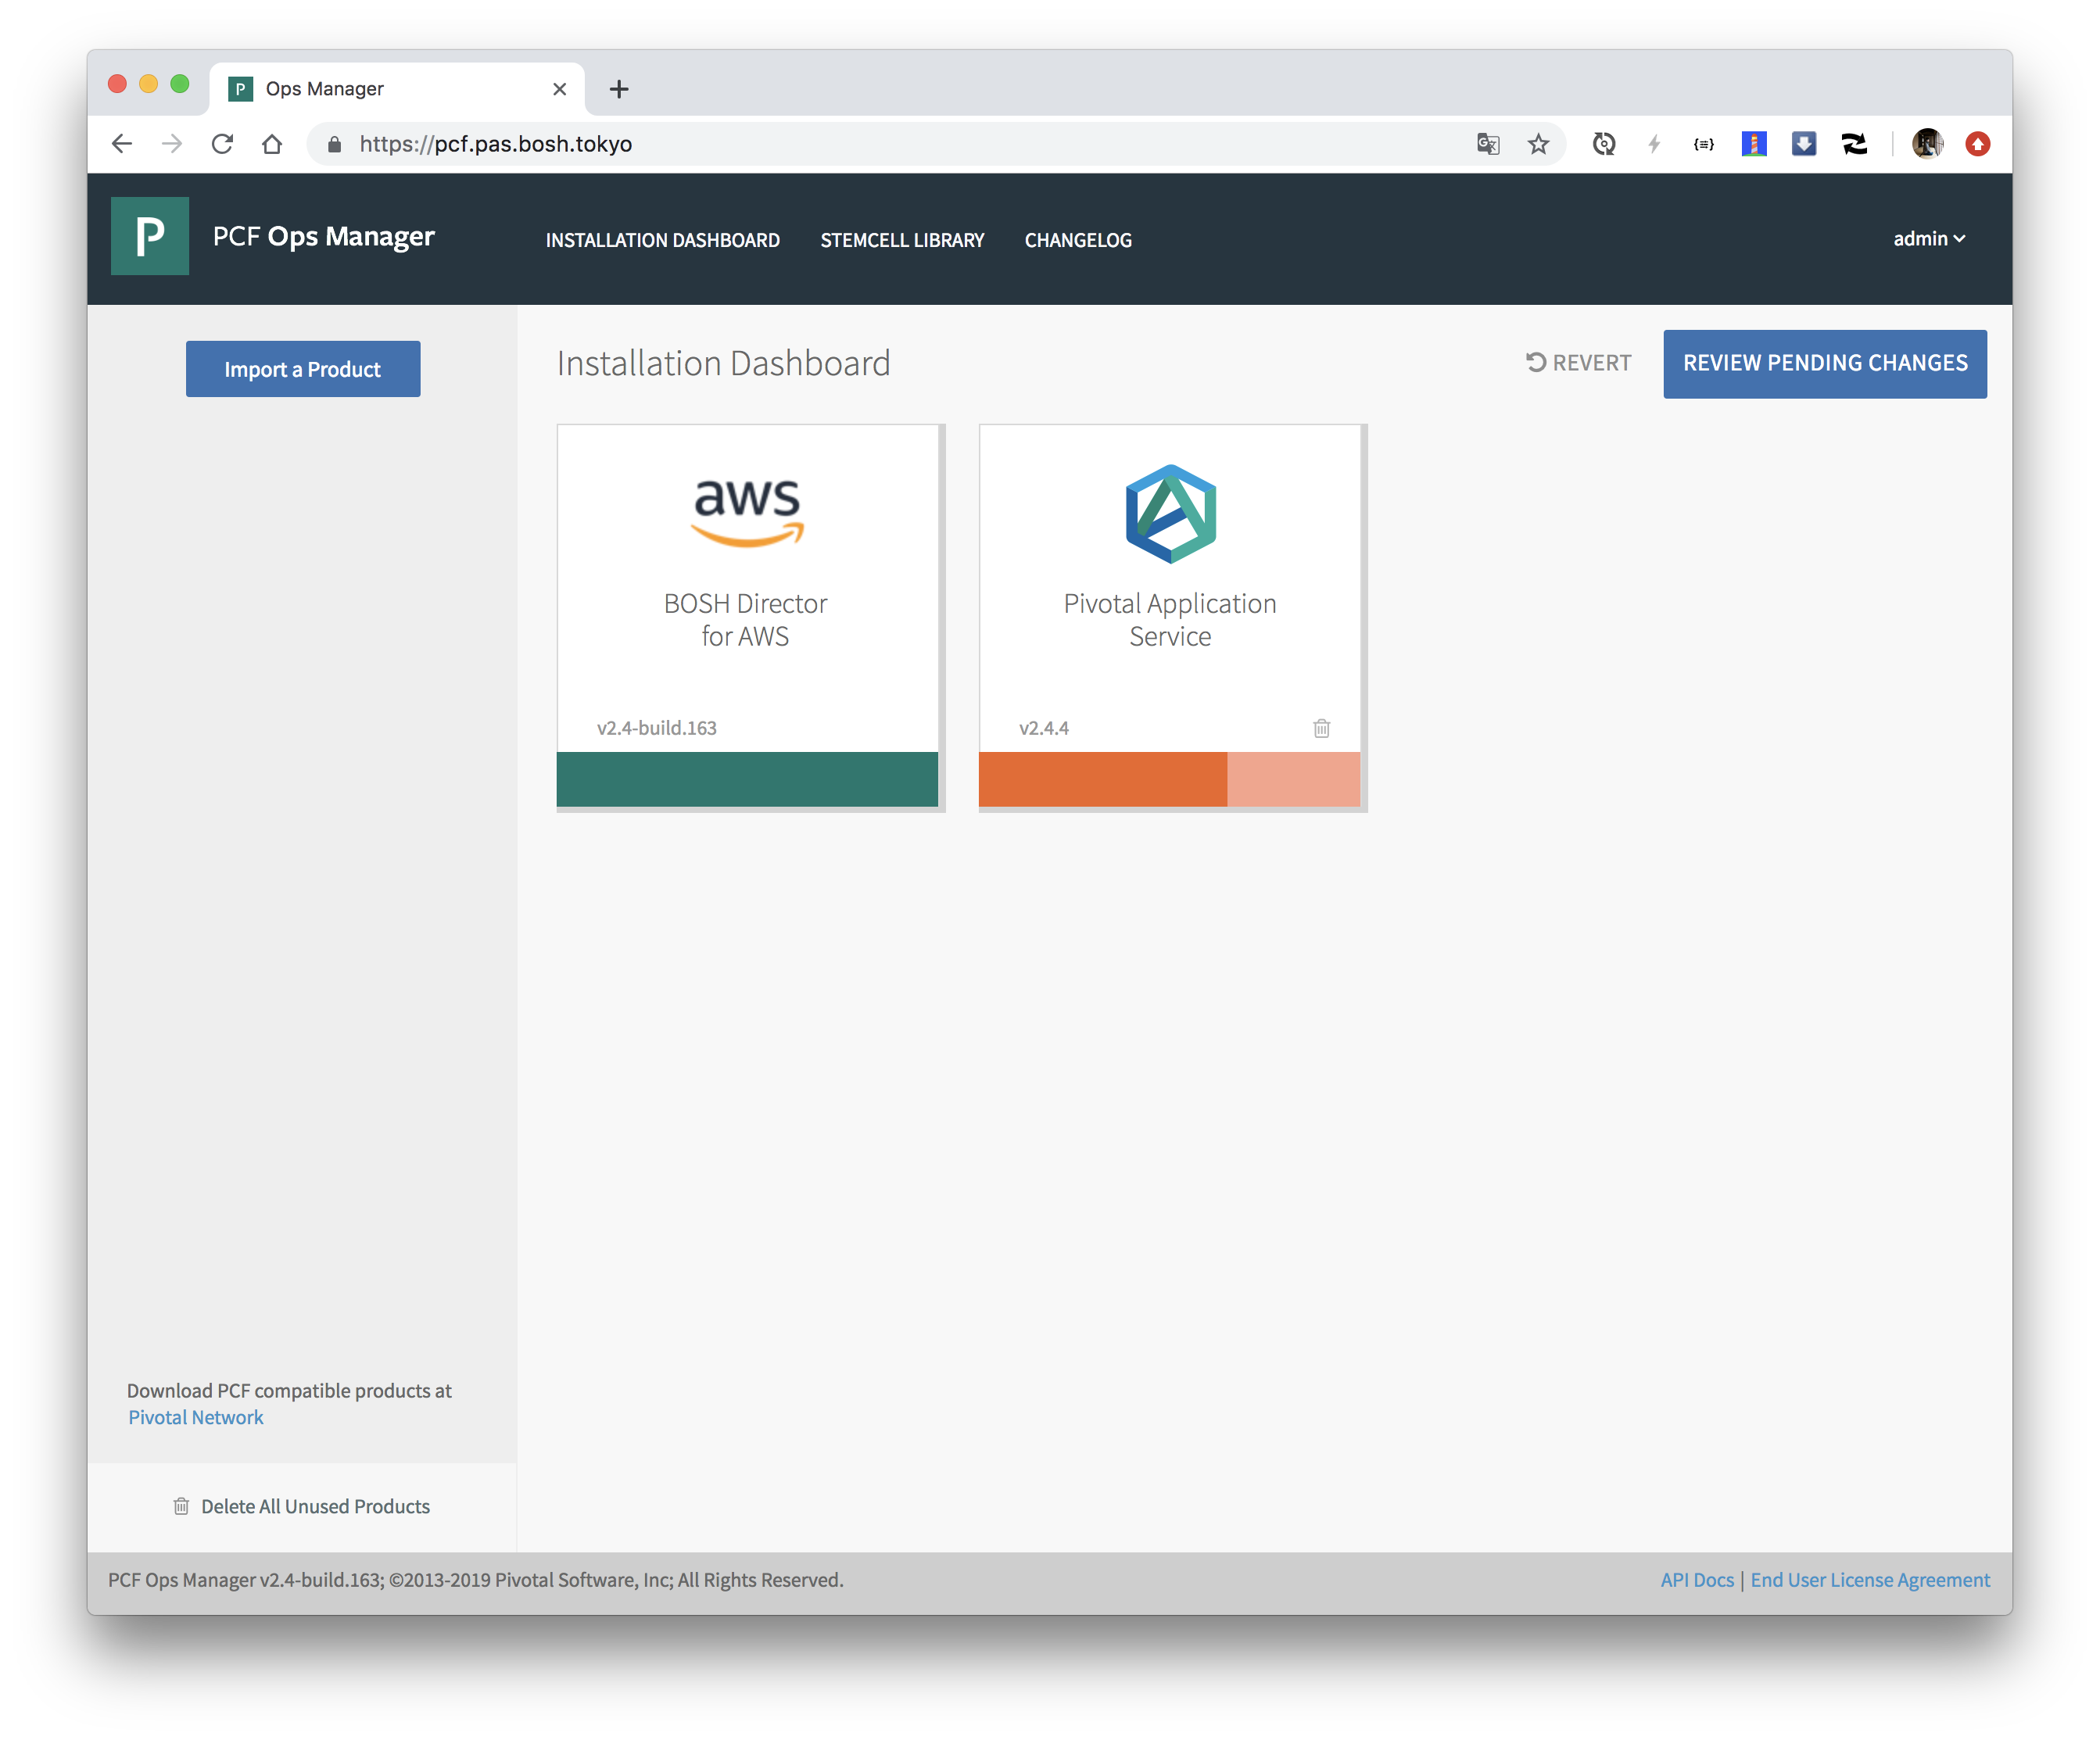Go to the Changelog page

[1077, 240]
